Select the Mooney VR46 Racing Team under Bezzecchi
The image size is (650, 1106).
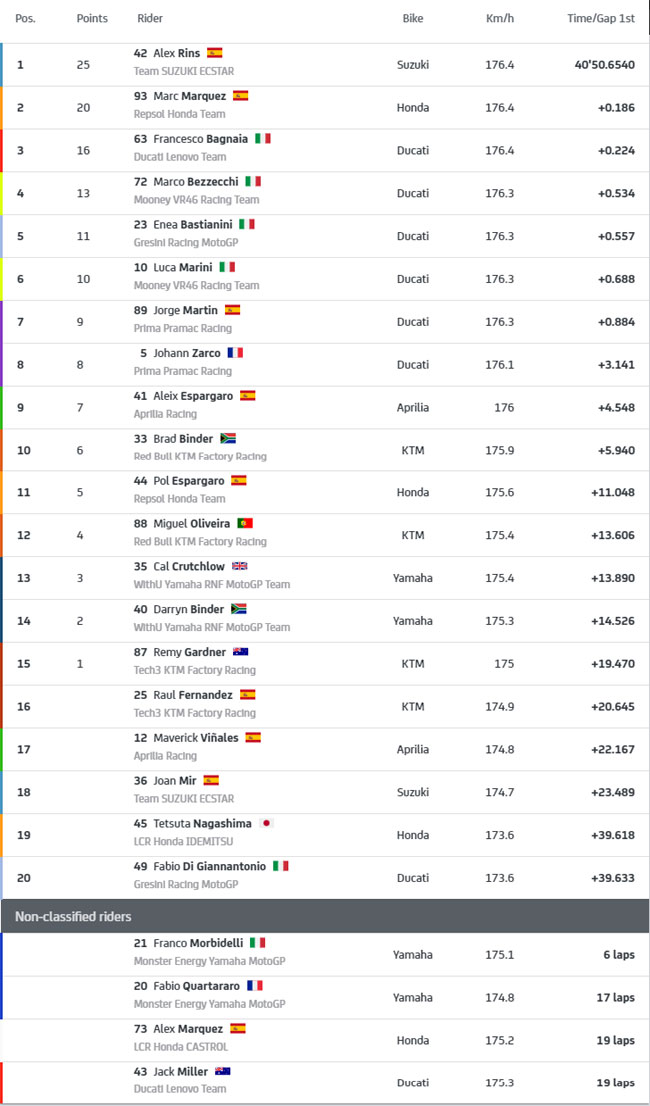click(196, 200)
